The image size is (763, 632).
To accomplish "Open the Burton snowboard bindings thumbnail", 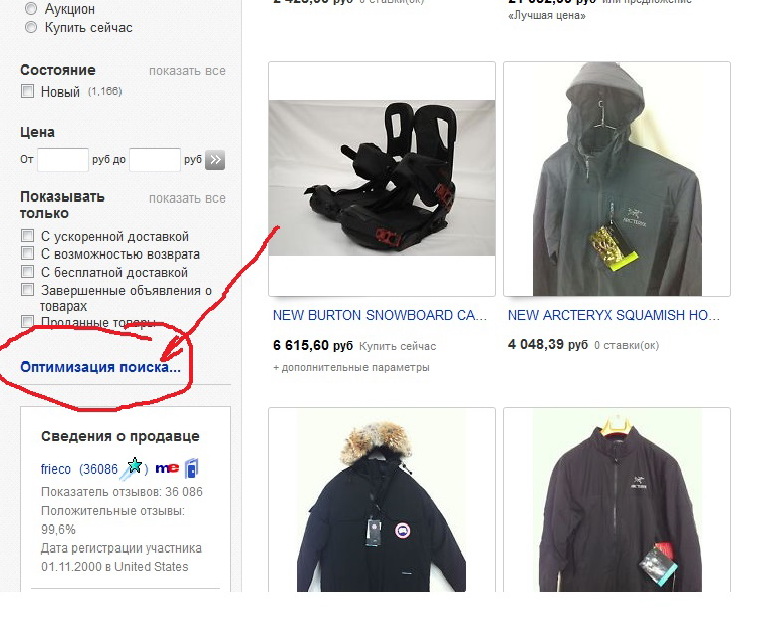I will (382, 179).
